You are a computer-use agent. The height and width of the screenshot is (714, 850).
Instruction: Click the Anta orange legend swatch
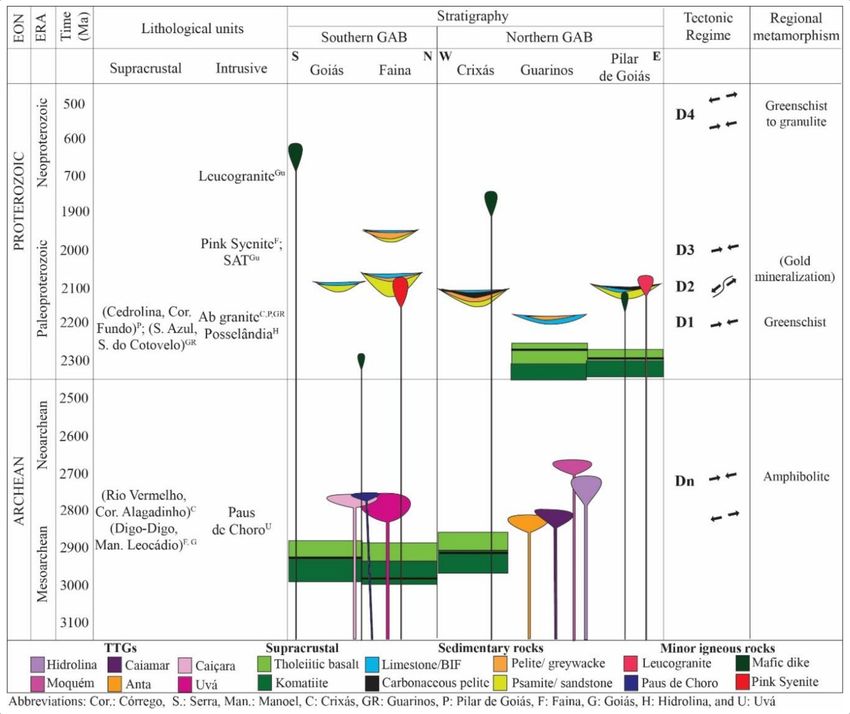[x=115, y=684]
